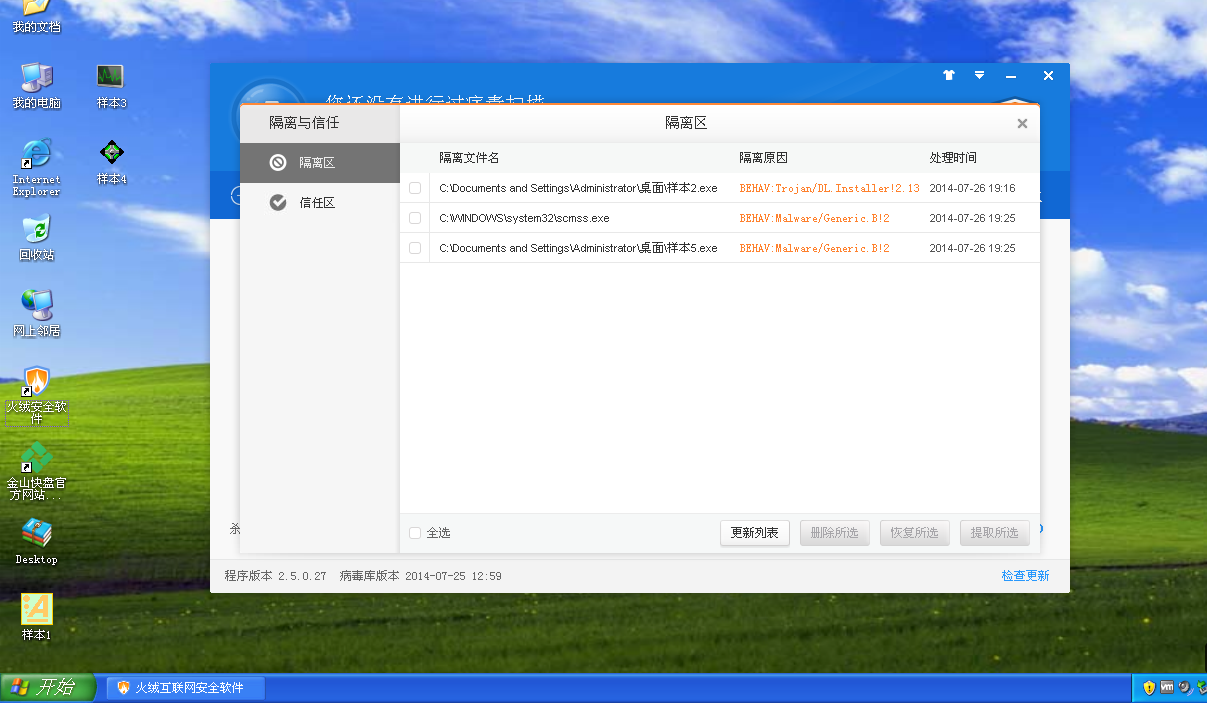
Task: Tick checkbox for scmss.exe row
Action: click(x=415, y=218)
